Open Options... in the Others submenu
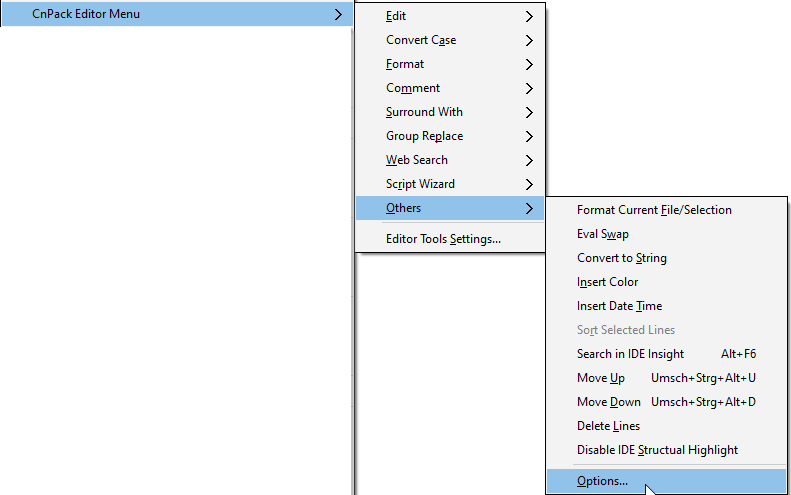Image resolution: width=791 pixels, height=495 pixels. (666, 481)
